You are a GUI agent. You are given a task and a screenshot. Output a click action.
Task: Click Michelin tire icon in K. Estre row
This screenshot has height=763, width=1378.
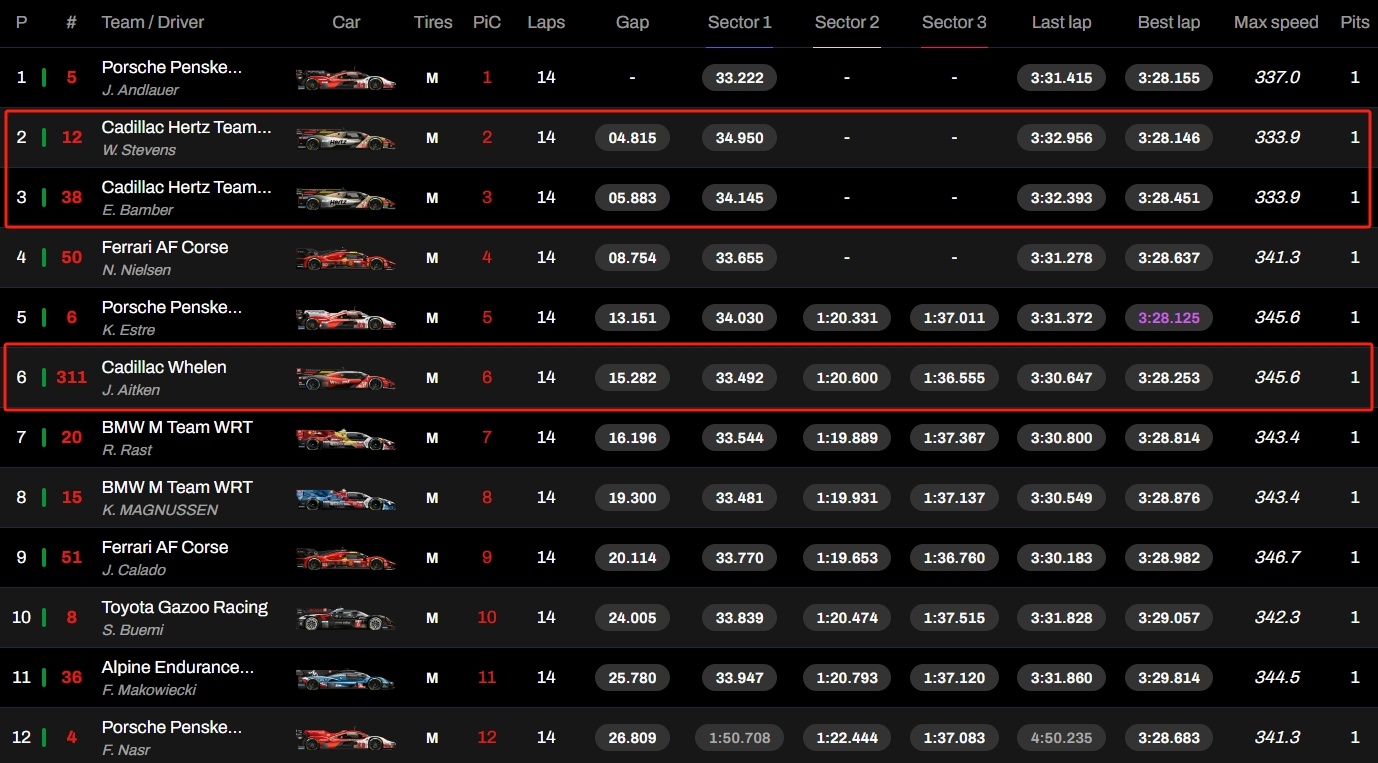click(x=432, y=318)
